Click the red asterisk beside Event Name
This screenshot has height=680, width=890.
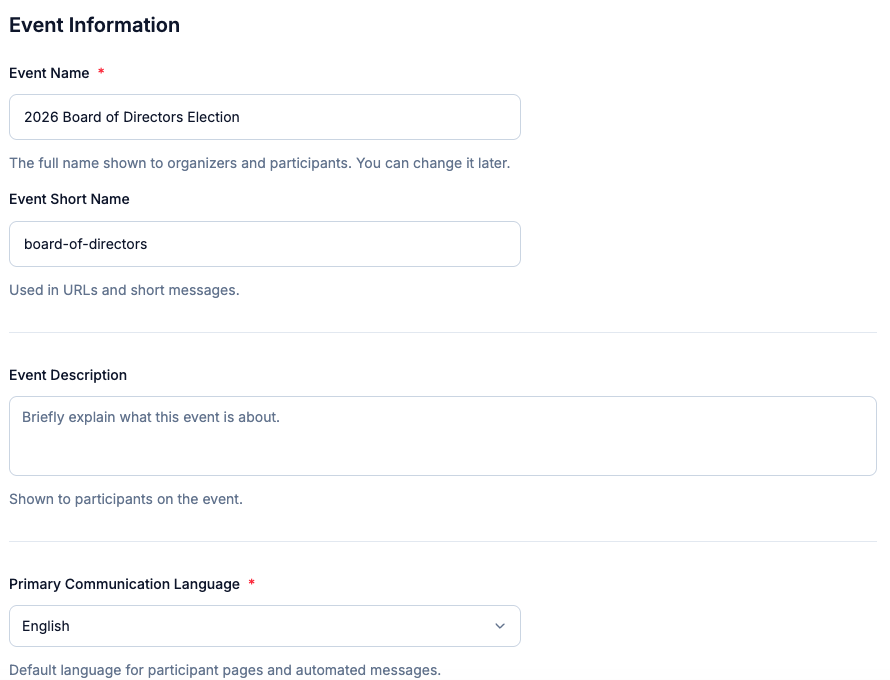[101, 73]
